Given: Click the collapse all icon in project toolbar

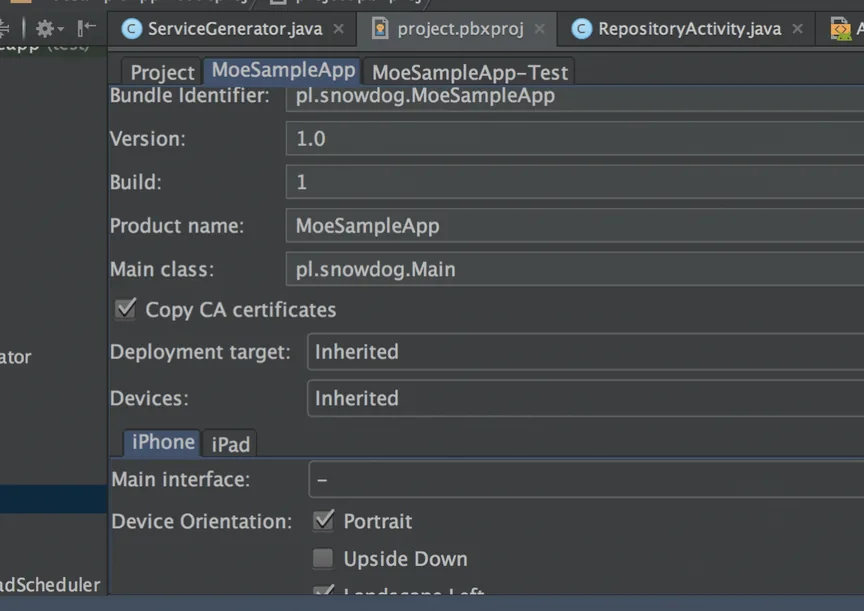Looking at the screenshot, I should pyautogui.click(x=4, y=28).
